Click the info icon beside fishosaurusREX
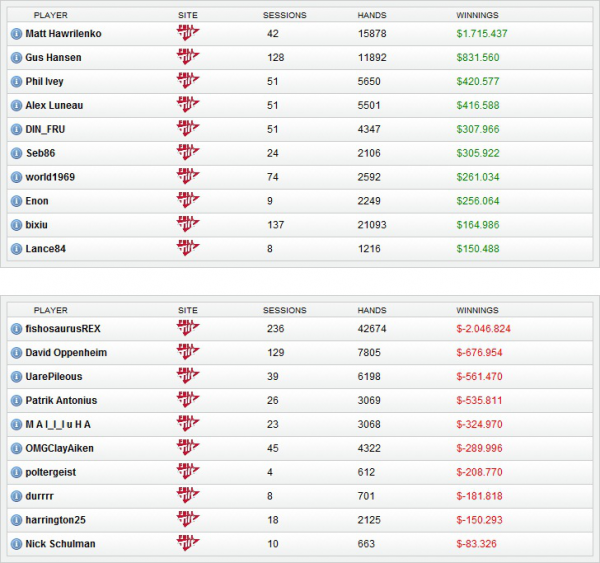This screenshot has height=563, width=600. click(x=16, y=328)
